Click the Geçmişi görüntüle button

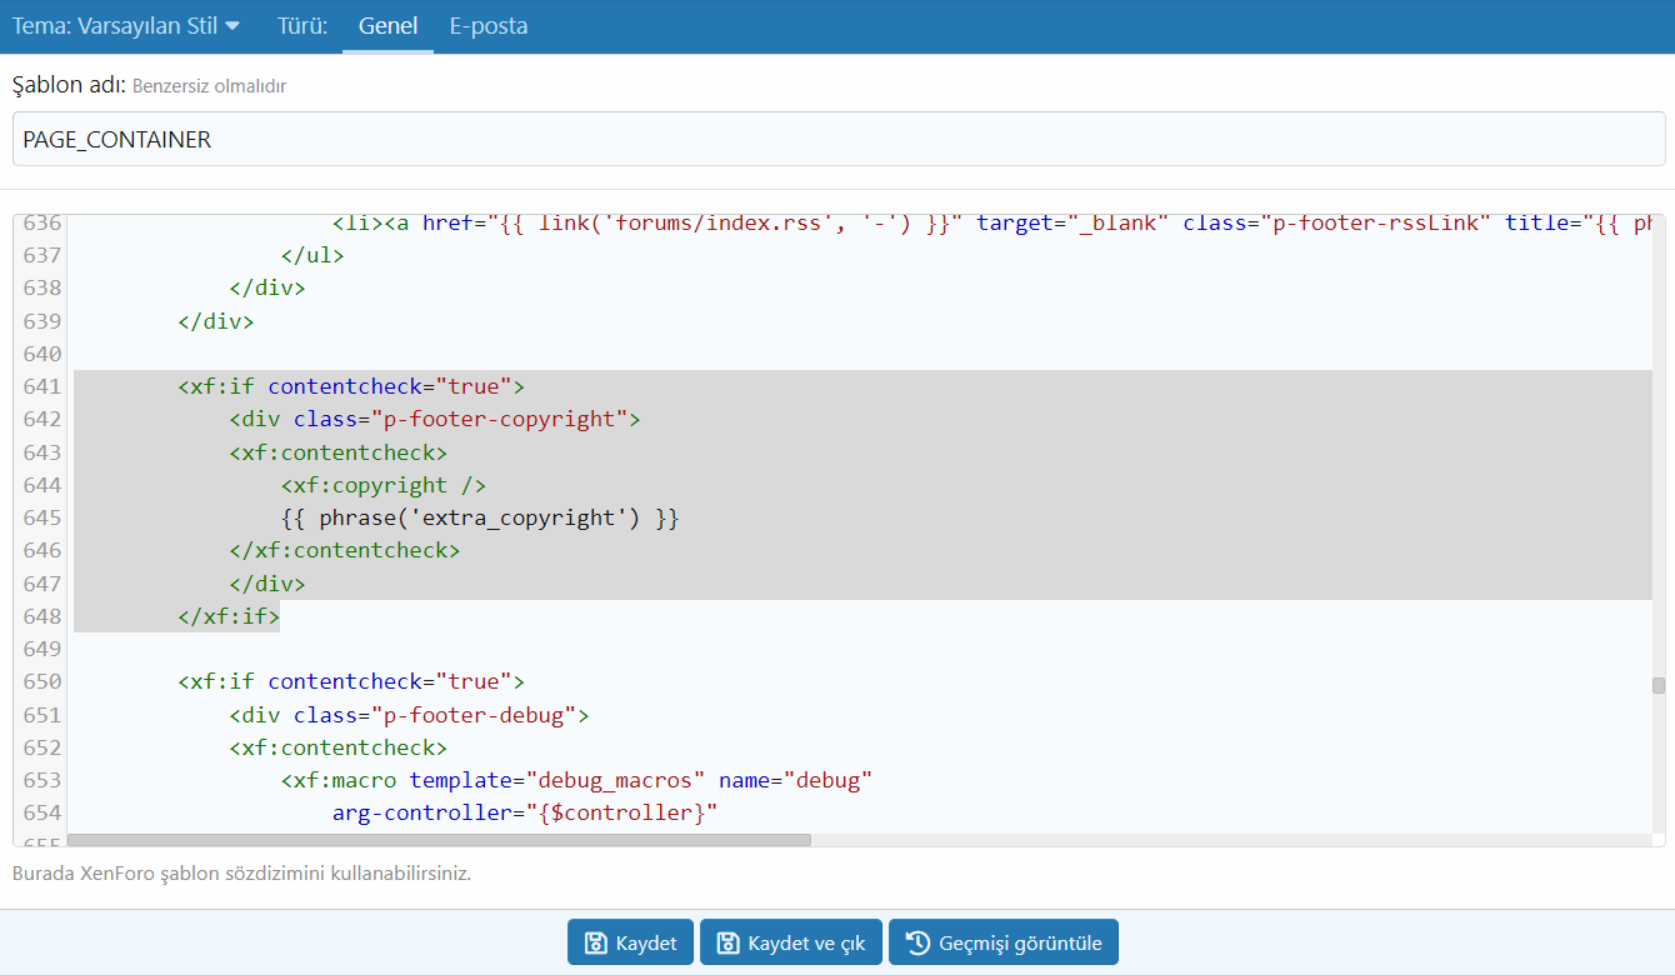[x=1003, y=942]
